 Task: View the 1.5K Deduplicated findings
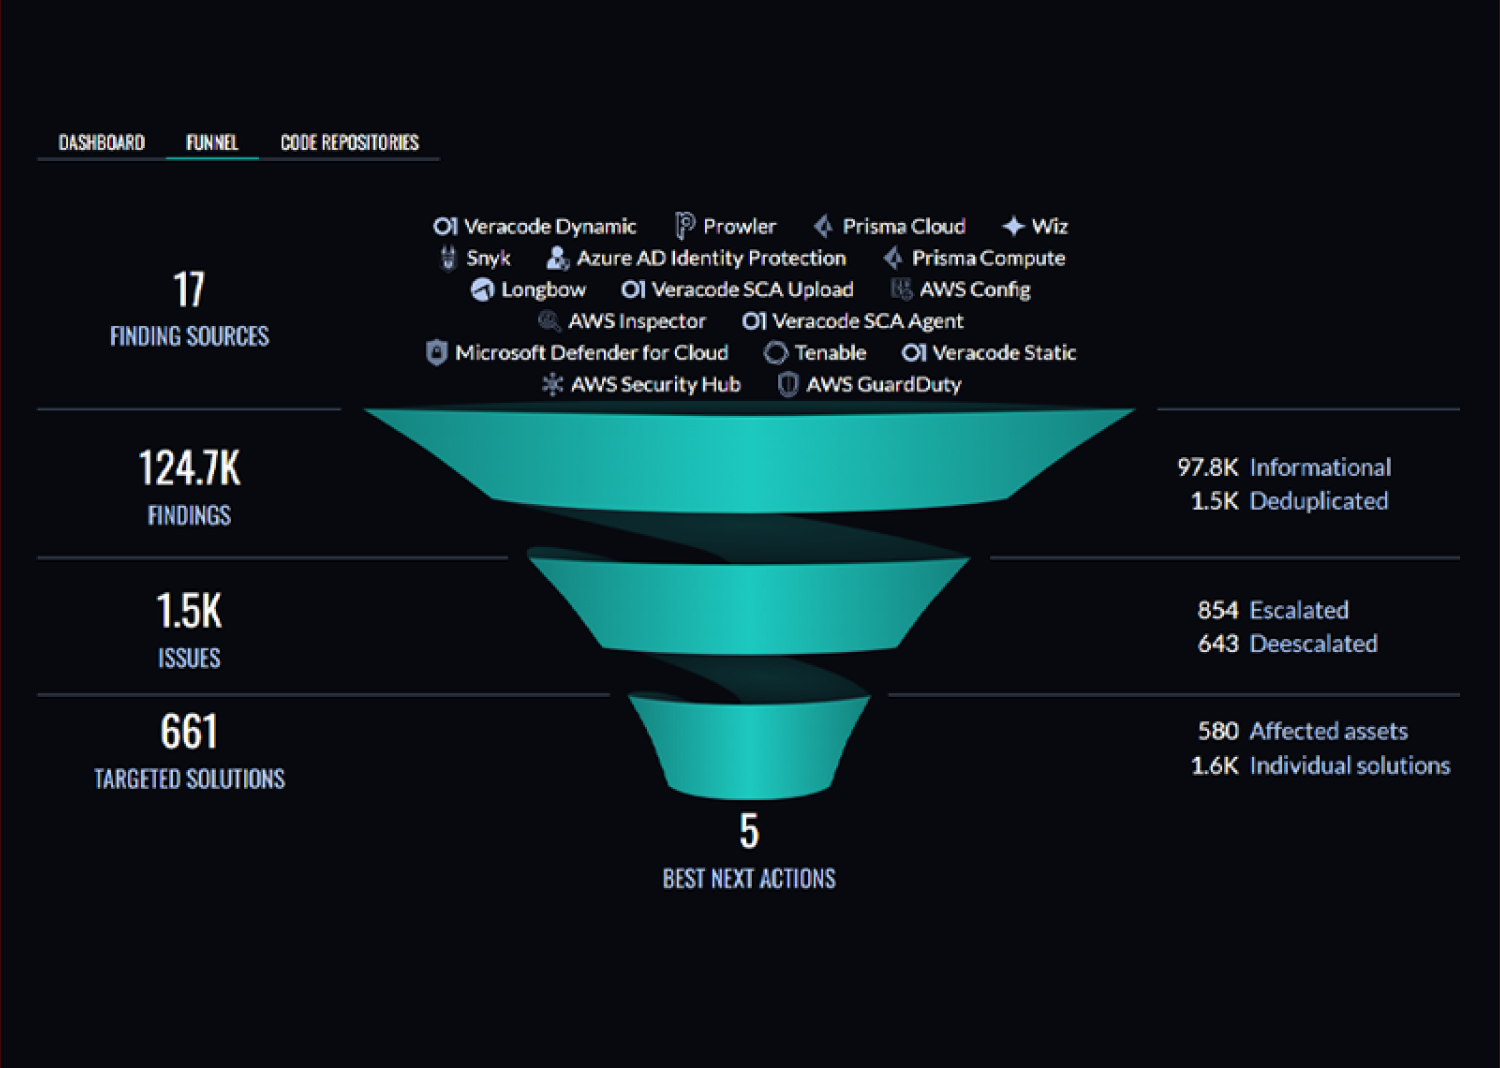(x=1289, y=501)
